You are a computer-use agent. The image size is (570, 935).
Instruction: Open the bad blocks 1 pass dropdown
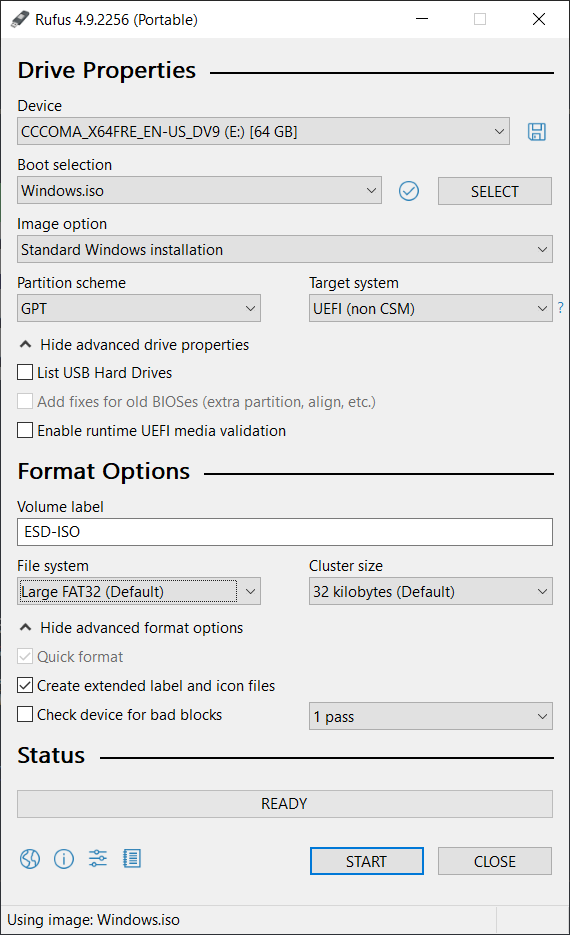click(x=430, y=716)
